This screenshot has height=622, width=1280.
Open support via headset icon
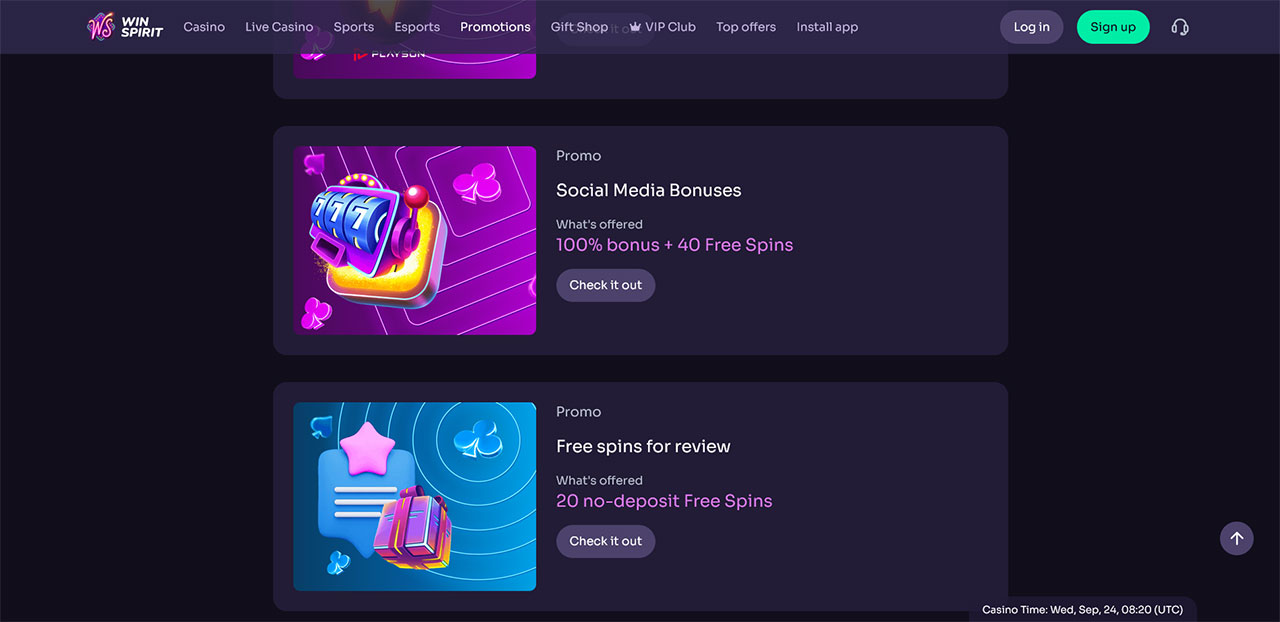(x=1180, y=27)
